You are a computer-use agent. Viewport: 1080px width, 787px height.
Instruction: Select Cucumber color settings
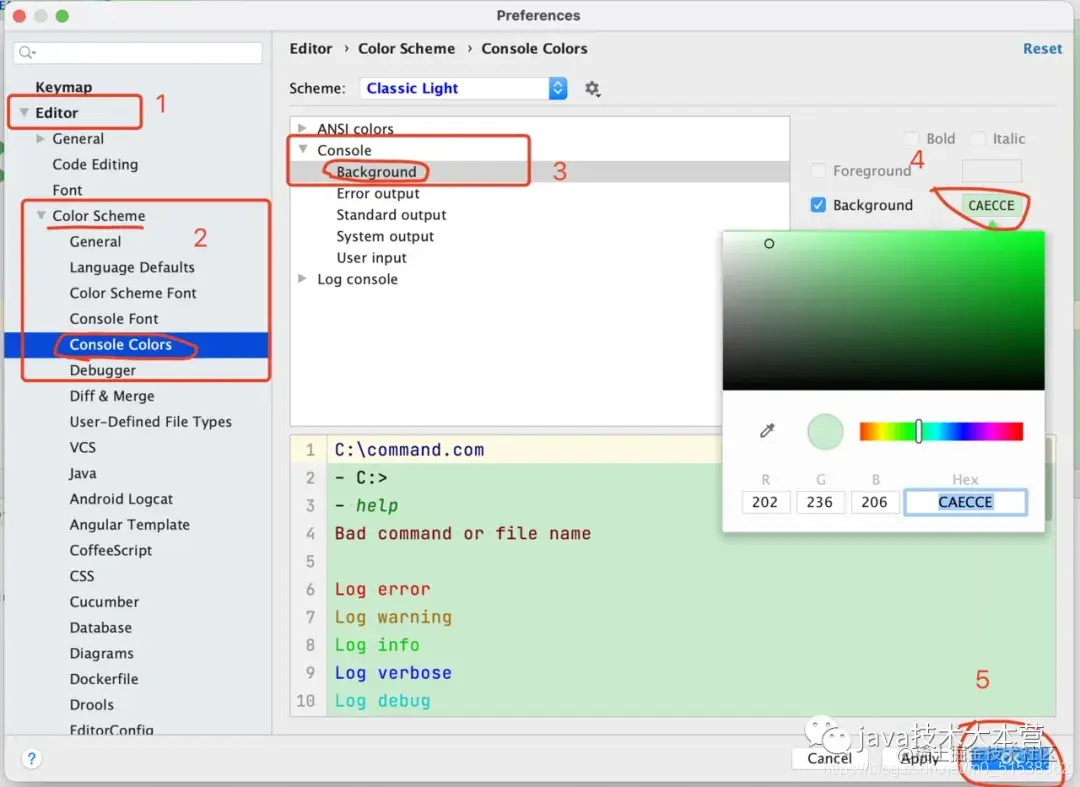point(104,602)
